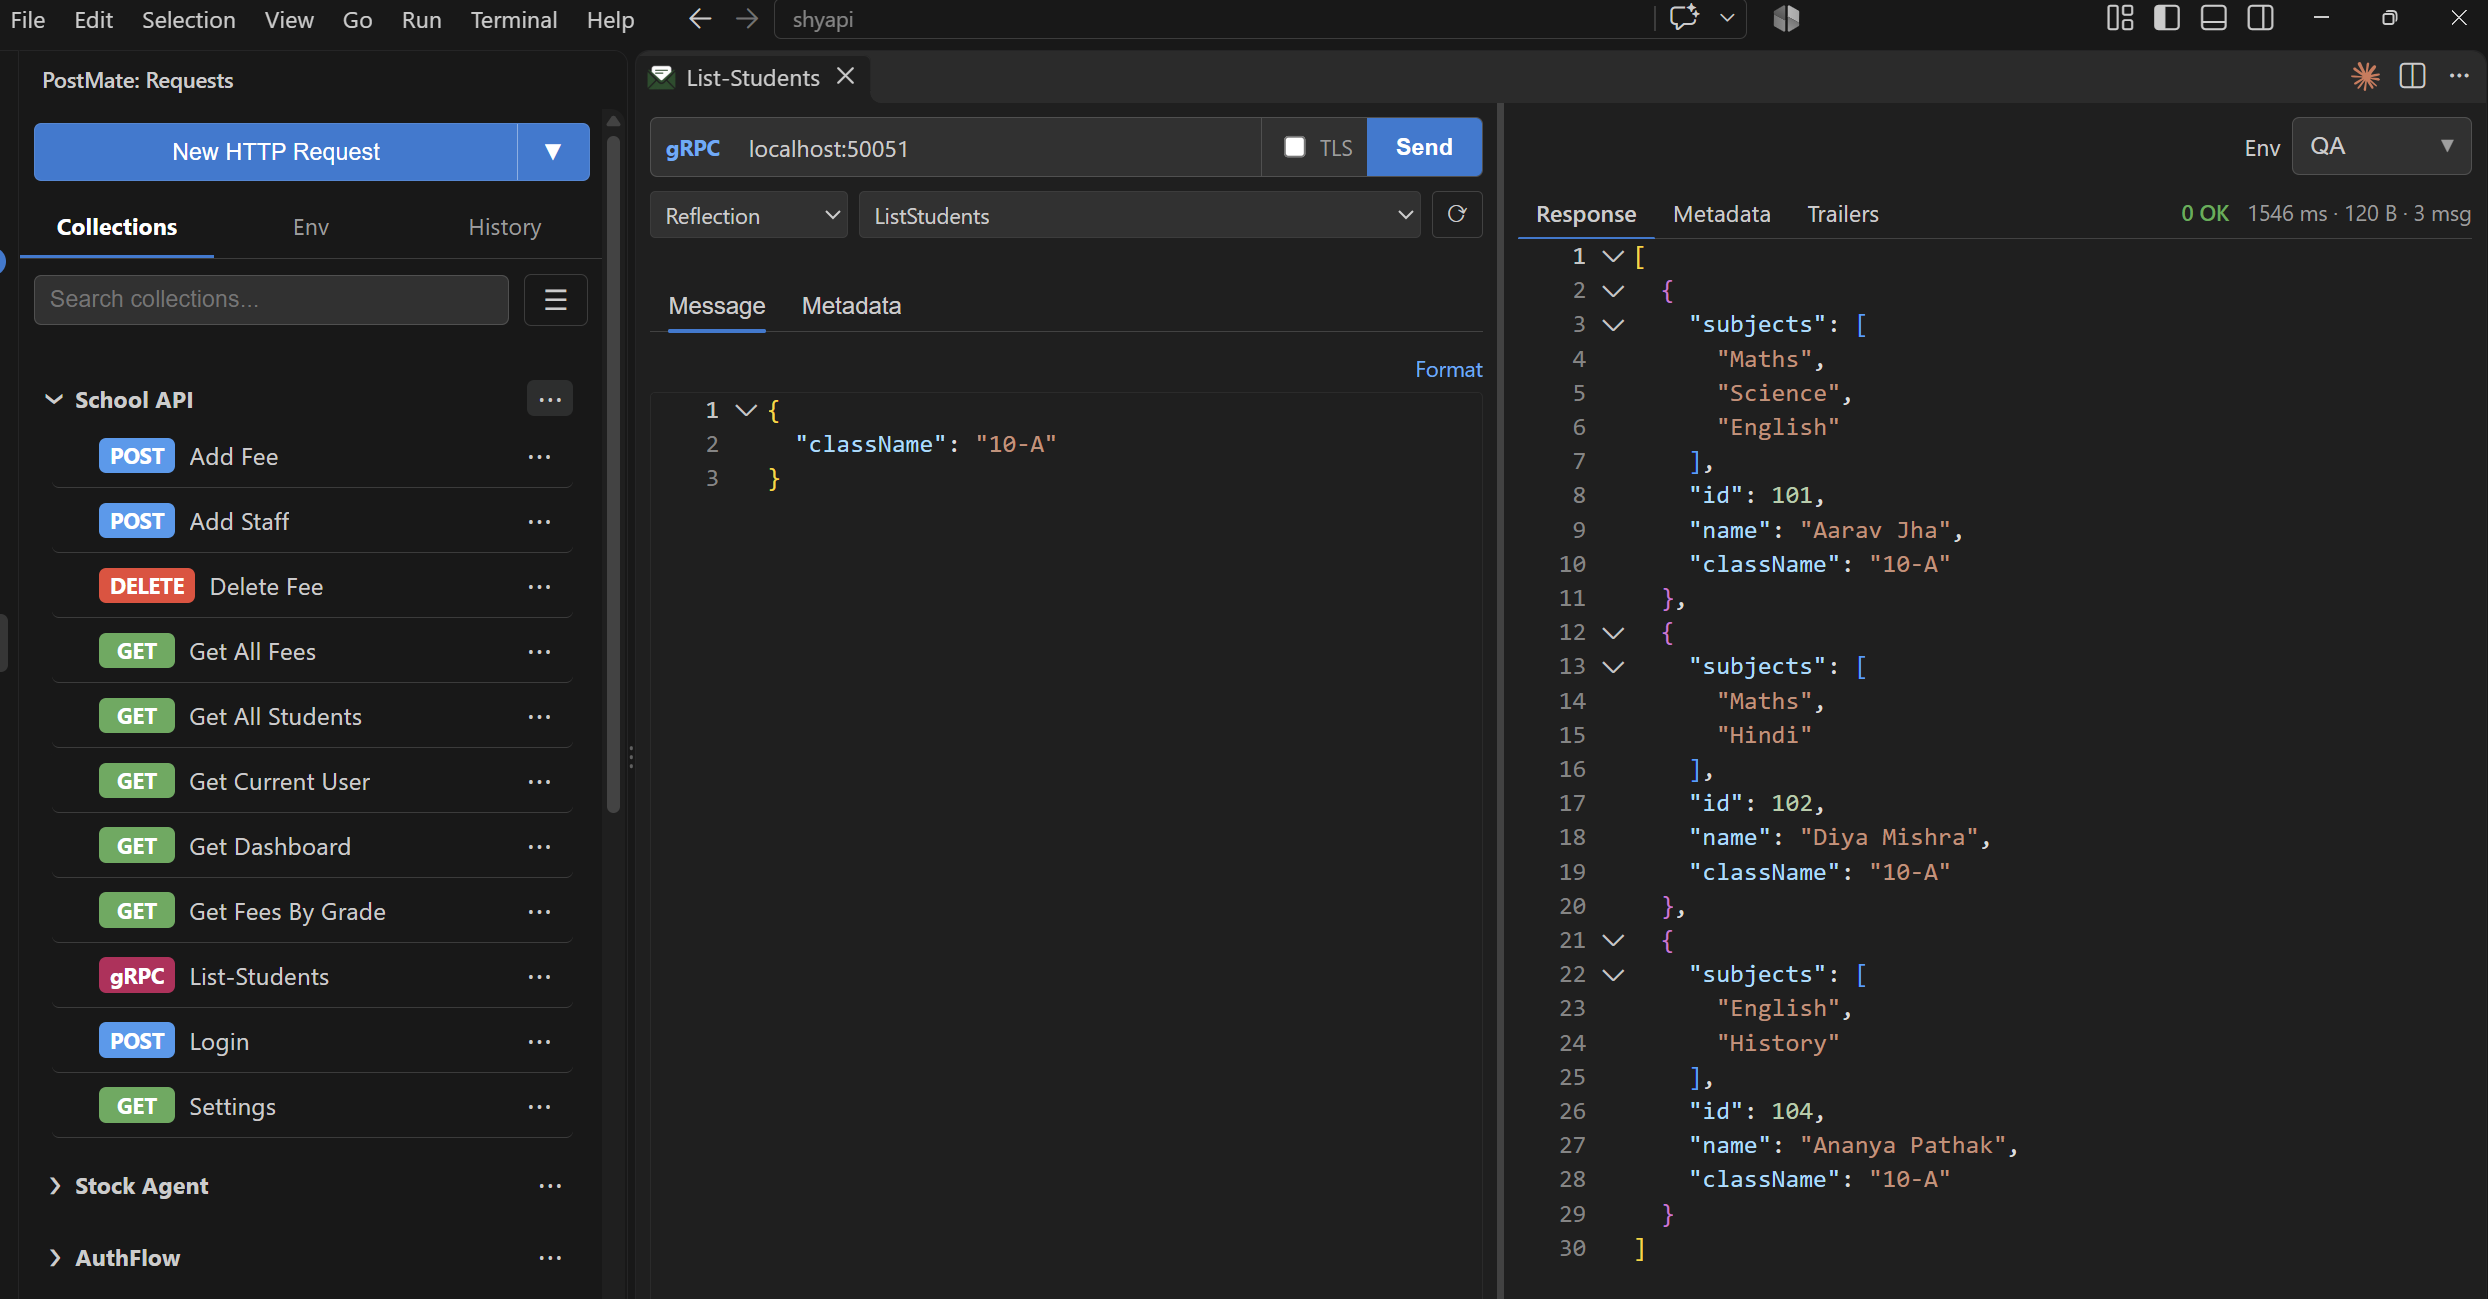Open the New HTTP Request dropdown arrow
Screen dimensions: 2488x1299
[553, 152]
